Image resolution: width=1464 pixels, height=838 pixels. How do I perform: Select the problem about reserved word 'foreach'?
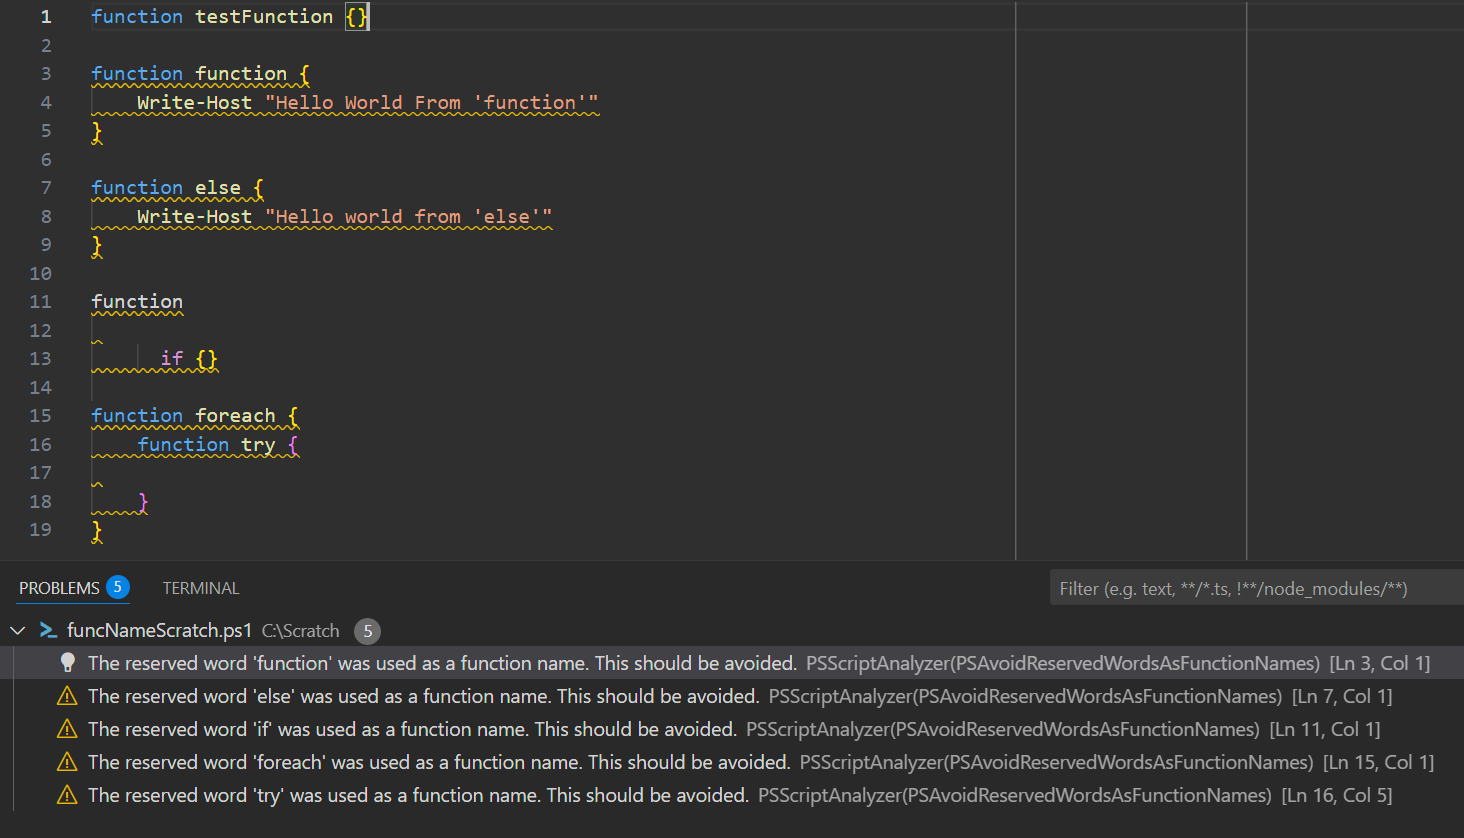[732, 762]
